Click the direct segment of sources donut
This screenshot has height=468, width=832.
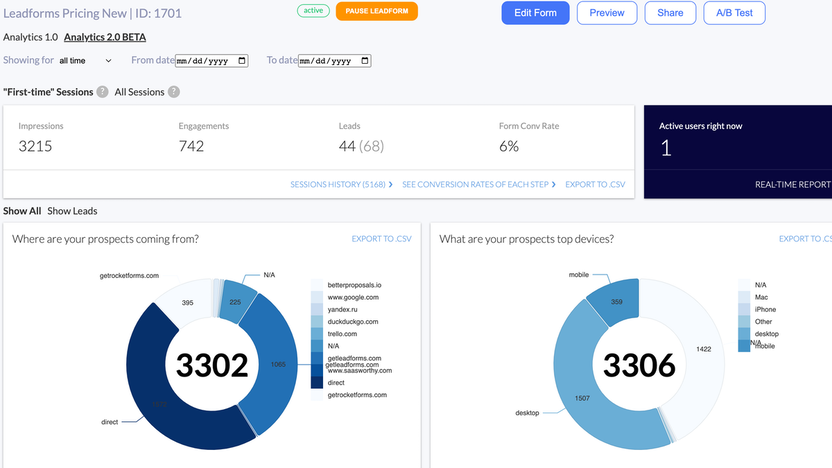click(150, 400)
